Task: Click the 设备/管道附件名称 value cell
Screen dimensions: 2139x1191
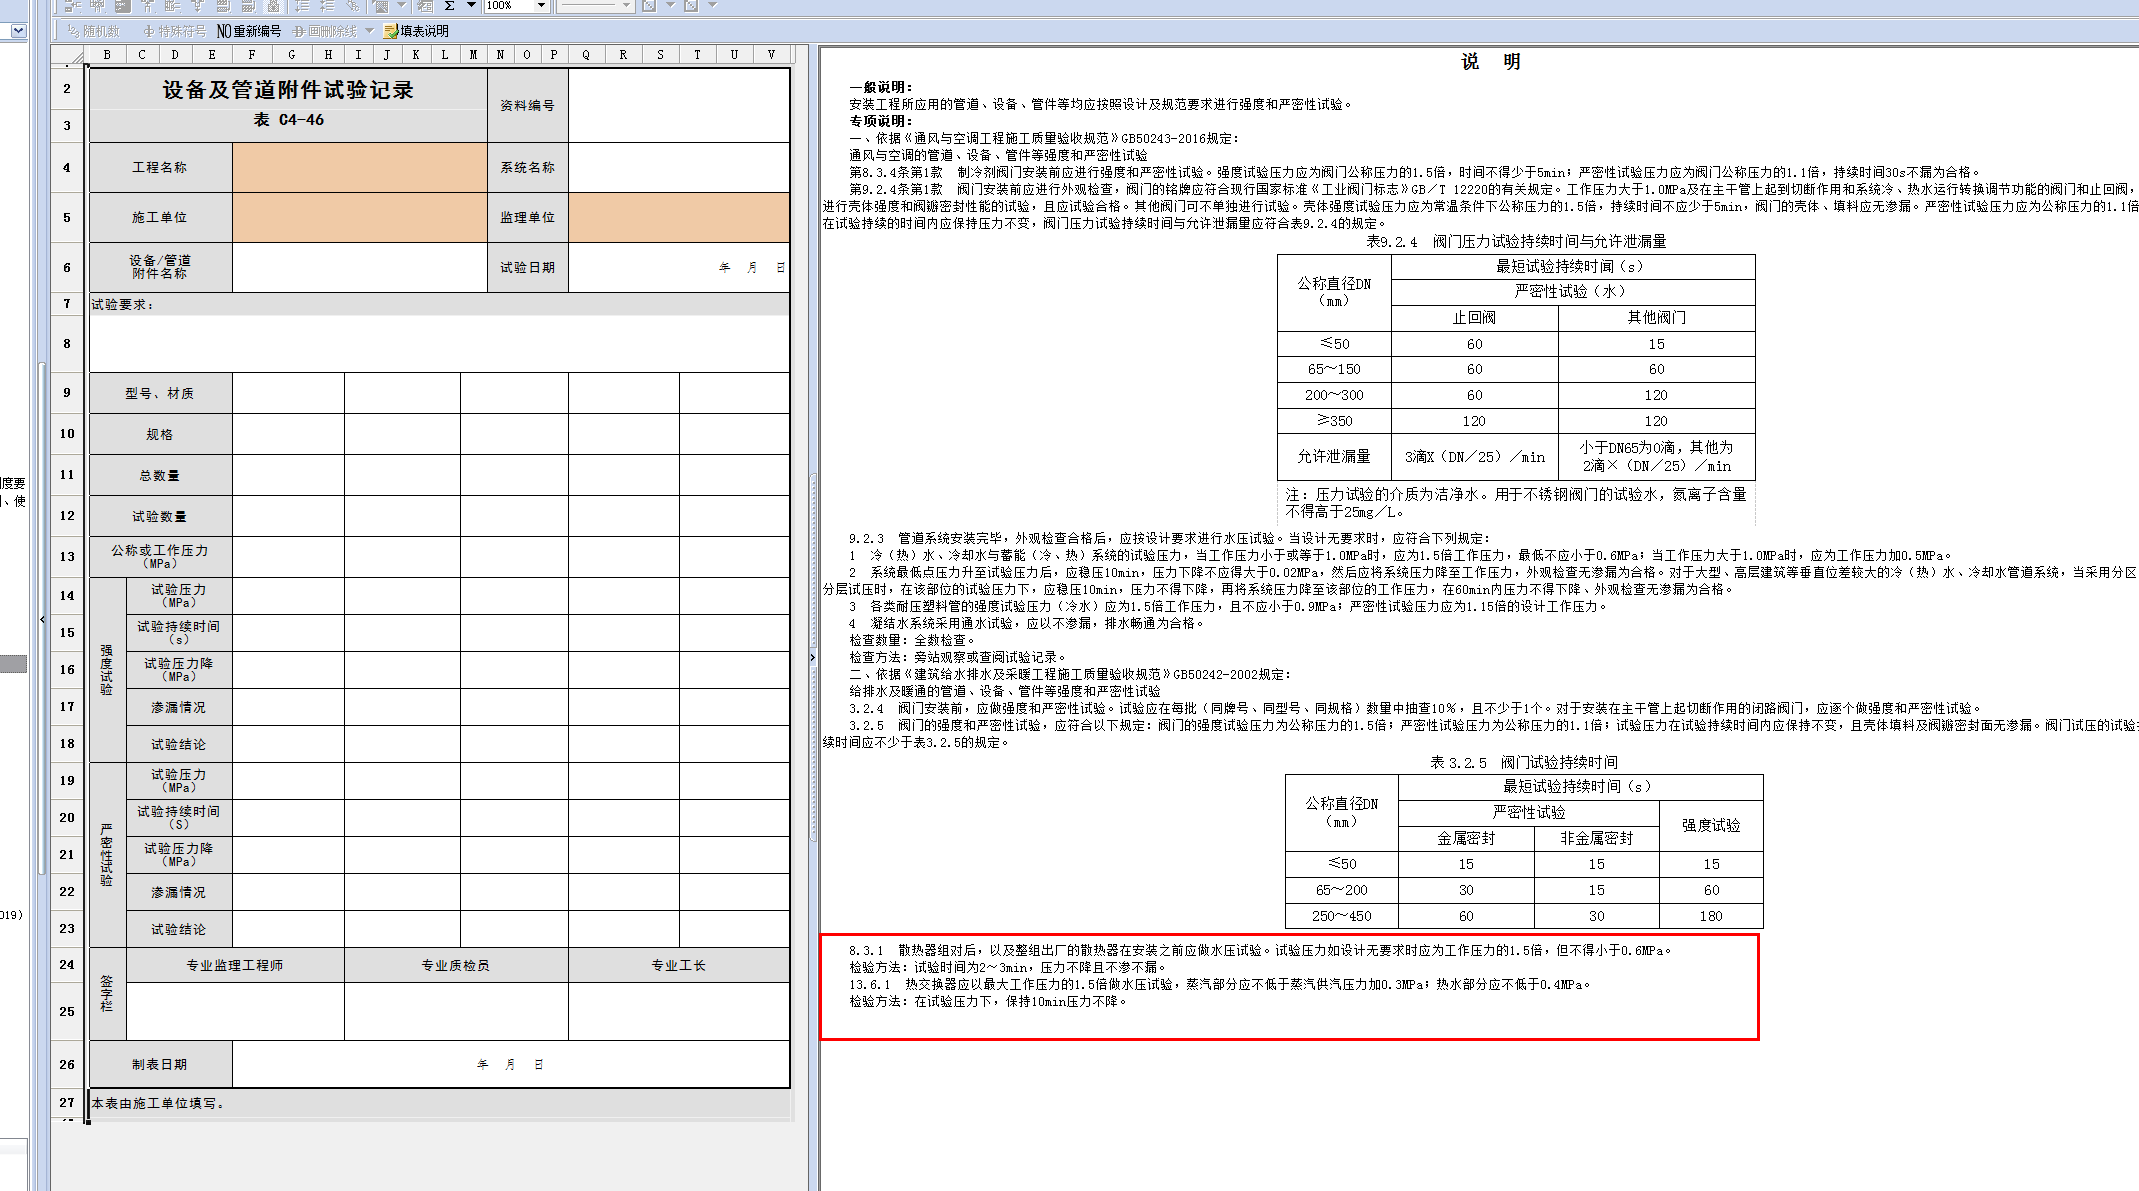Action: [360, 267]
